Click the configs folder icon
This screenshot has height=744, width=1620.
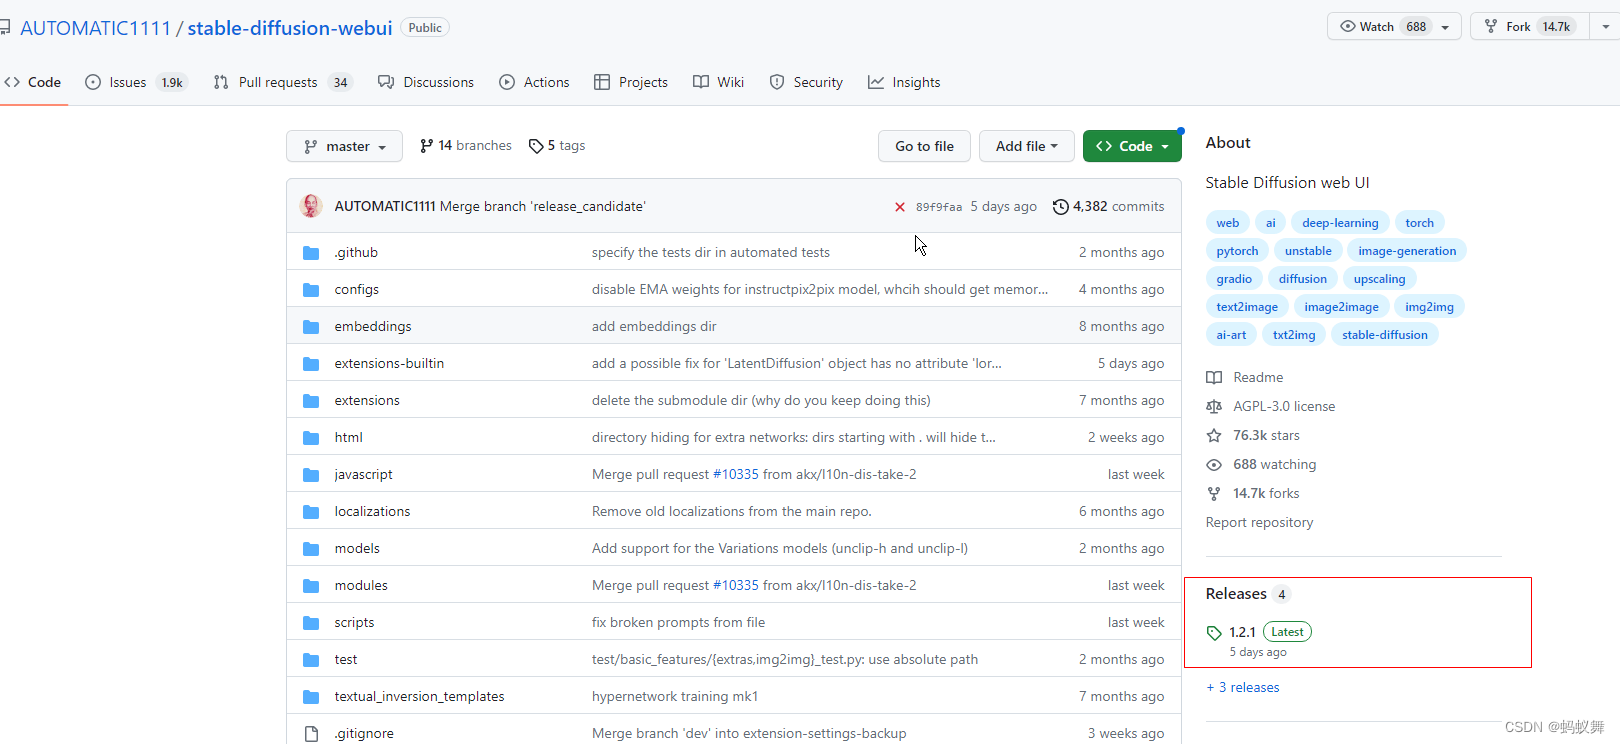[x=311, y=290]
